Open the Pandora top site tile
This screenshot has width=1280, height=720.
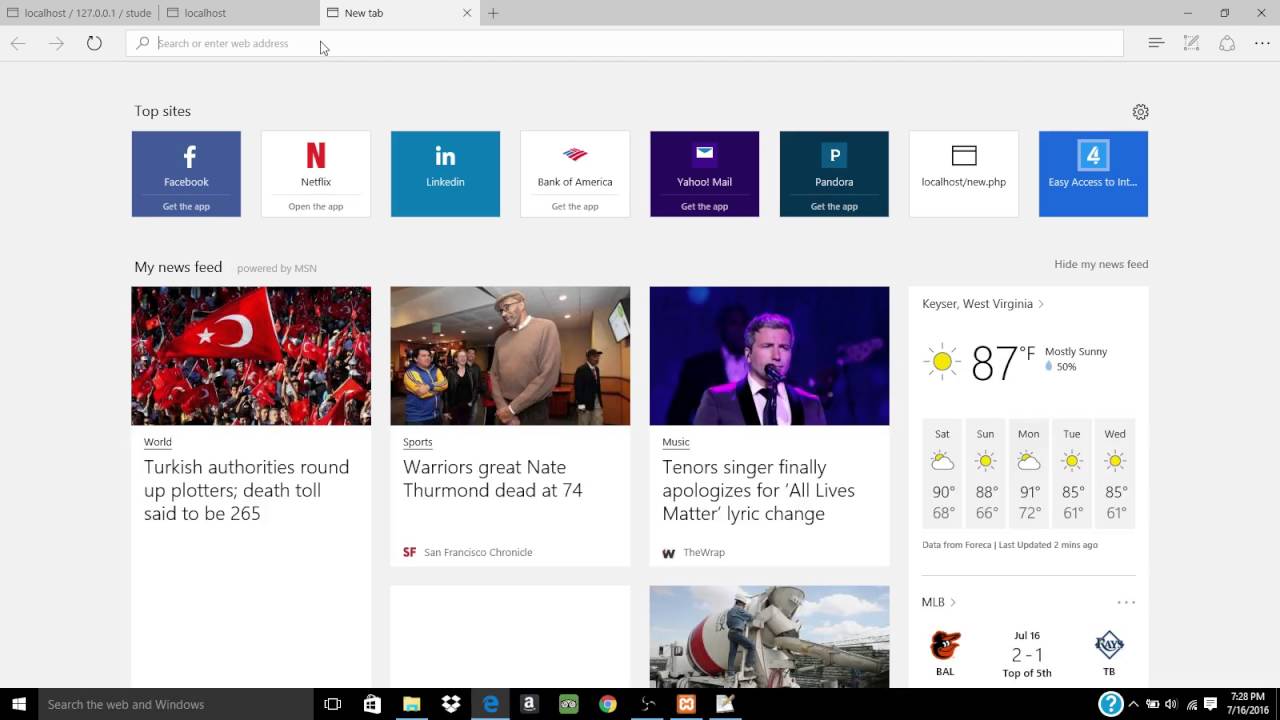834,174
